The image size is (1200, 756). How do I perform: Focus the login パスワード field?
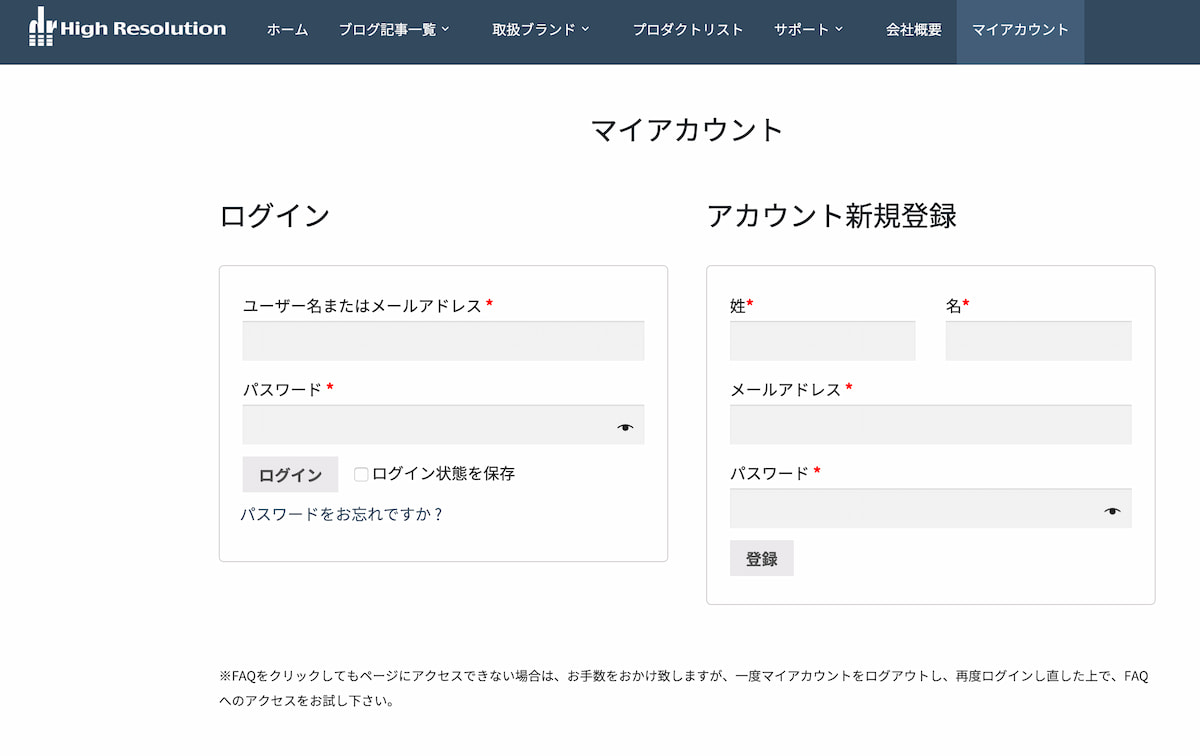[443, 424]
